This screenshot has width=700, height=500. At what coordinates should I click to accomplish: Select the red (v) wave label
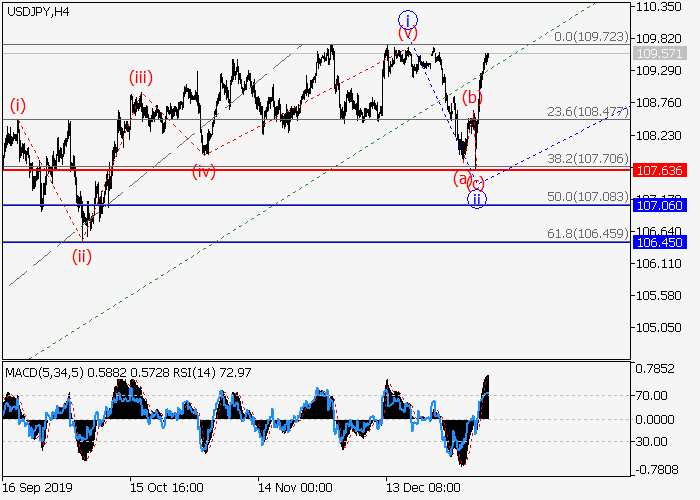407,33
